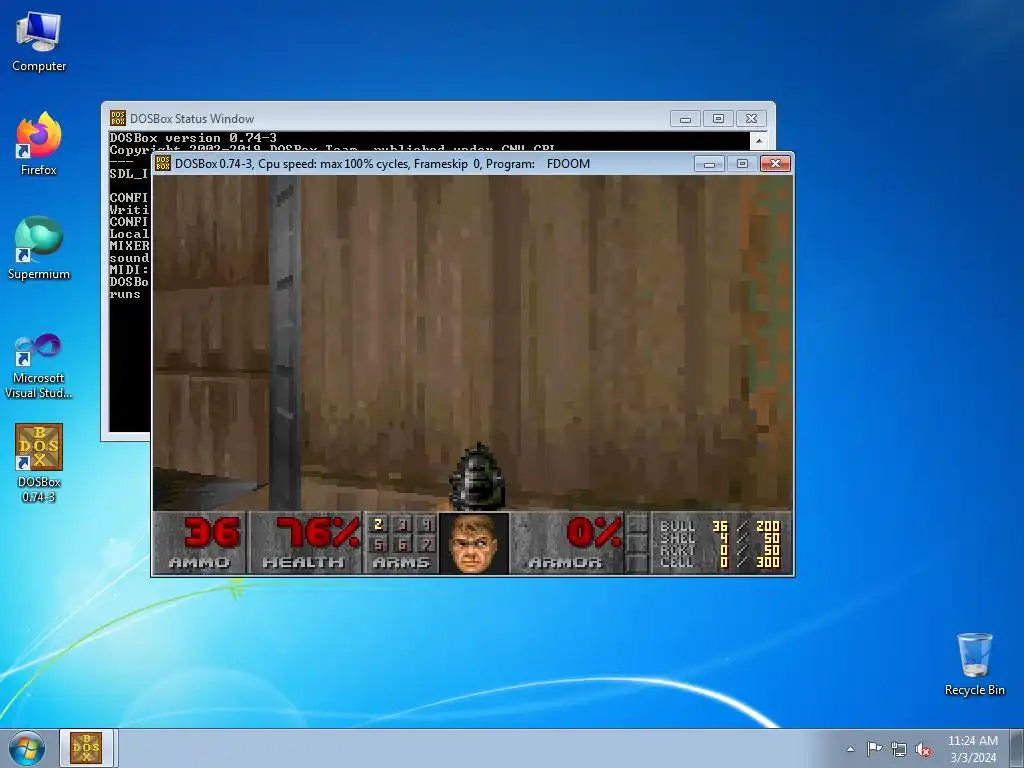Click the FDOOM window title bar text

[382, 164]
